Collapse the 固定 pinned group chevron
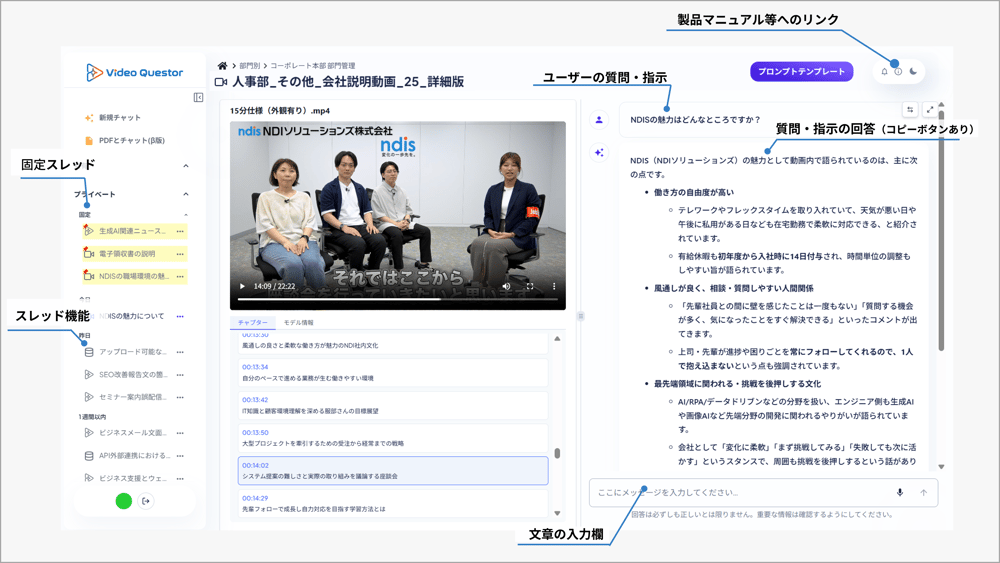 click(186, 215)
